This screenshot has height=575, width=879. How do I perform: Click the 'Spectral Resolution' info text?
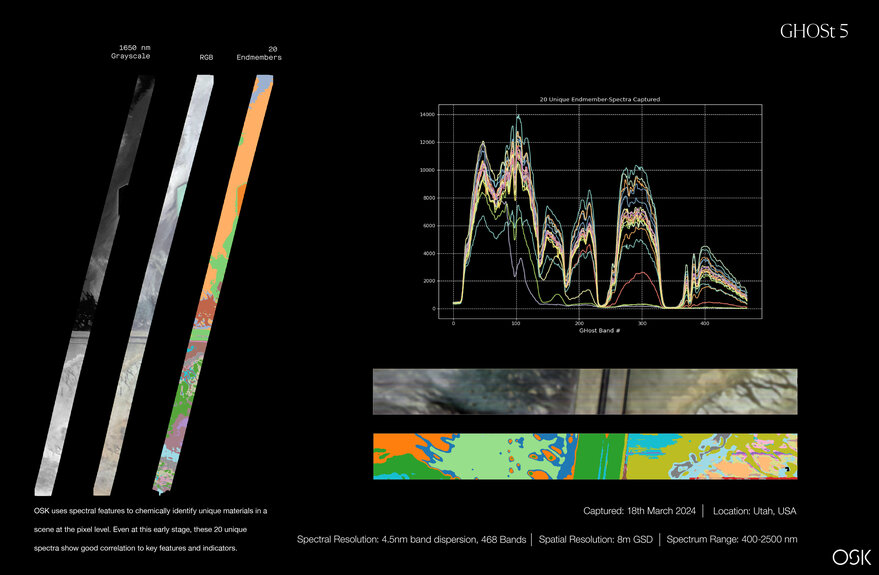pos(411,540)
